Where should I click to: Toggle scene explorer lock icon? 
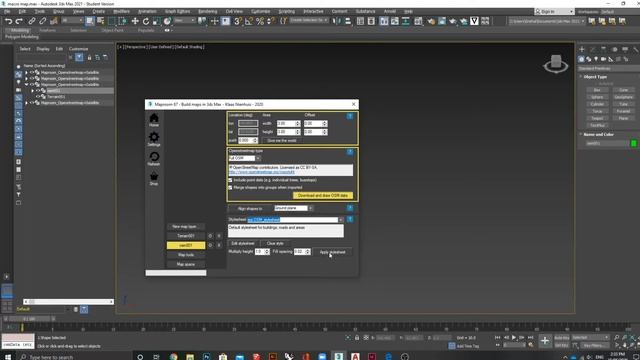coord(89,58)
